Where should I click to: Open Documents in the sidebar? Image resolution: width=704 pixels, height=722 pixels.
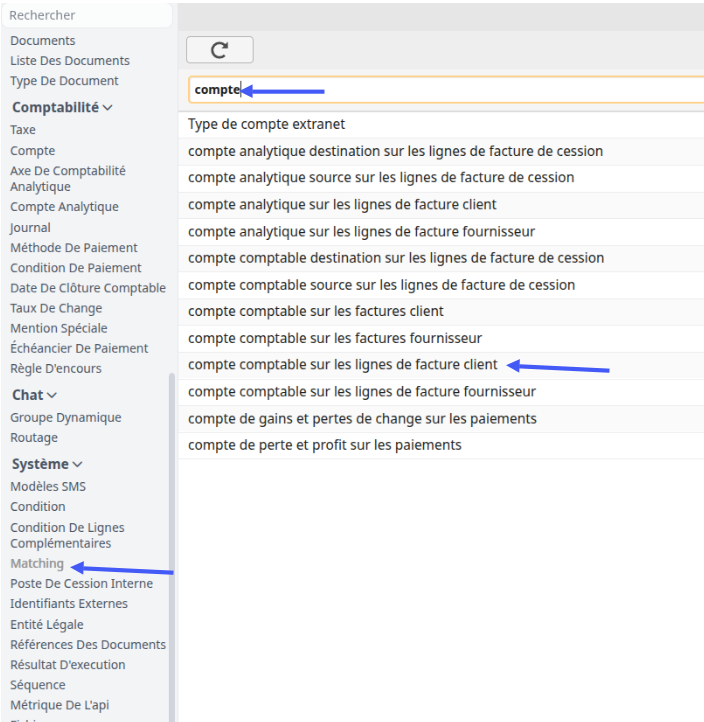[x=43, y=41]
